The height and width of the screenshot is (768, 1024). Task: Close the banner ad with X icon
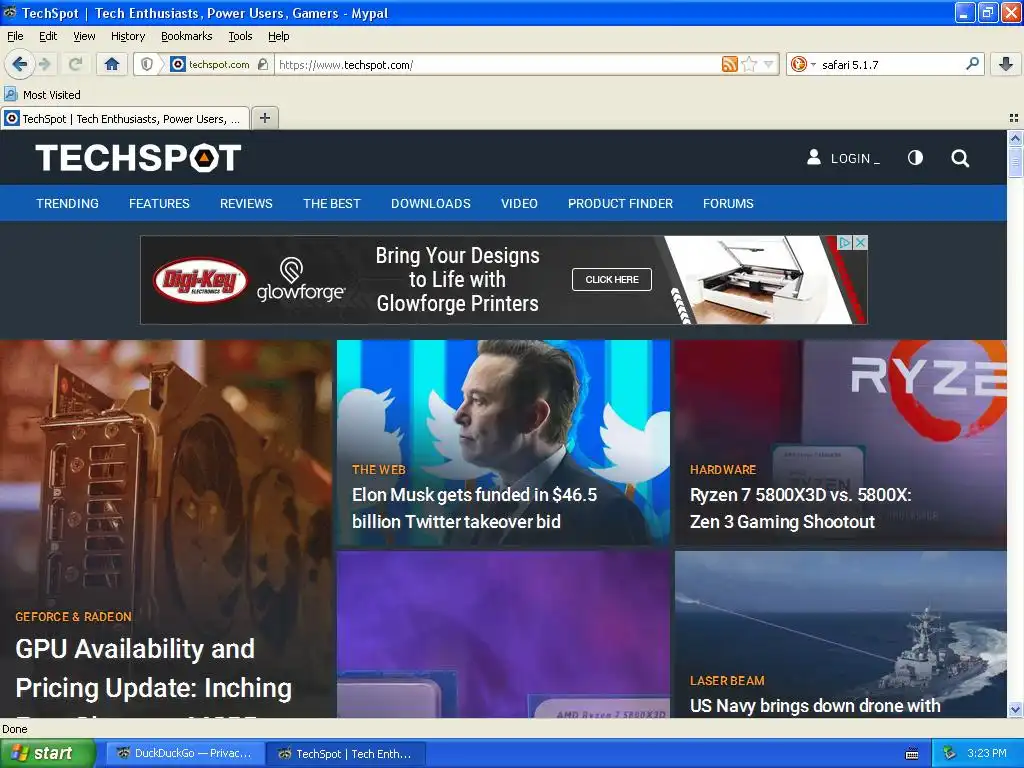861,242
